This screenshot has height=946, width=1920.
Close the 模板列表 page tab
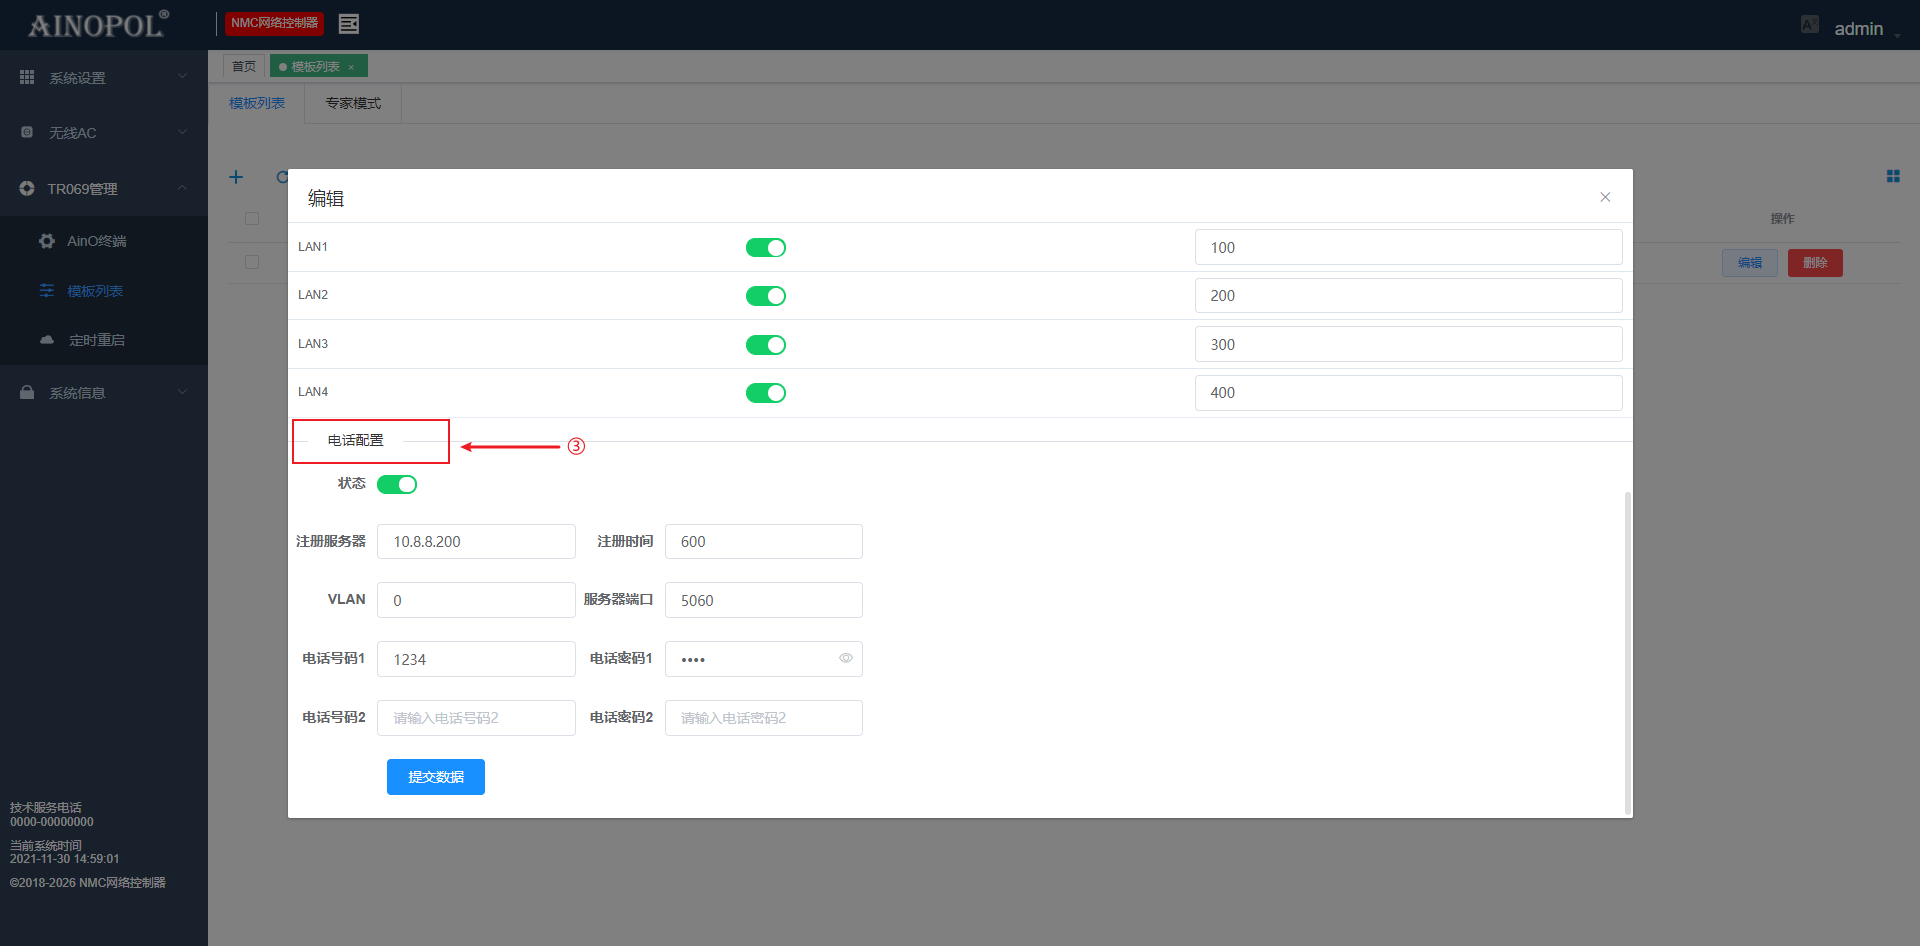click(351, 67)
